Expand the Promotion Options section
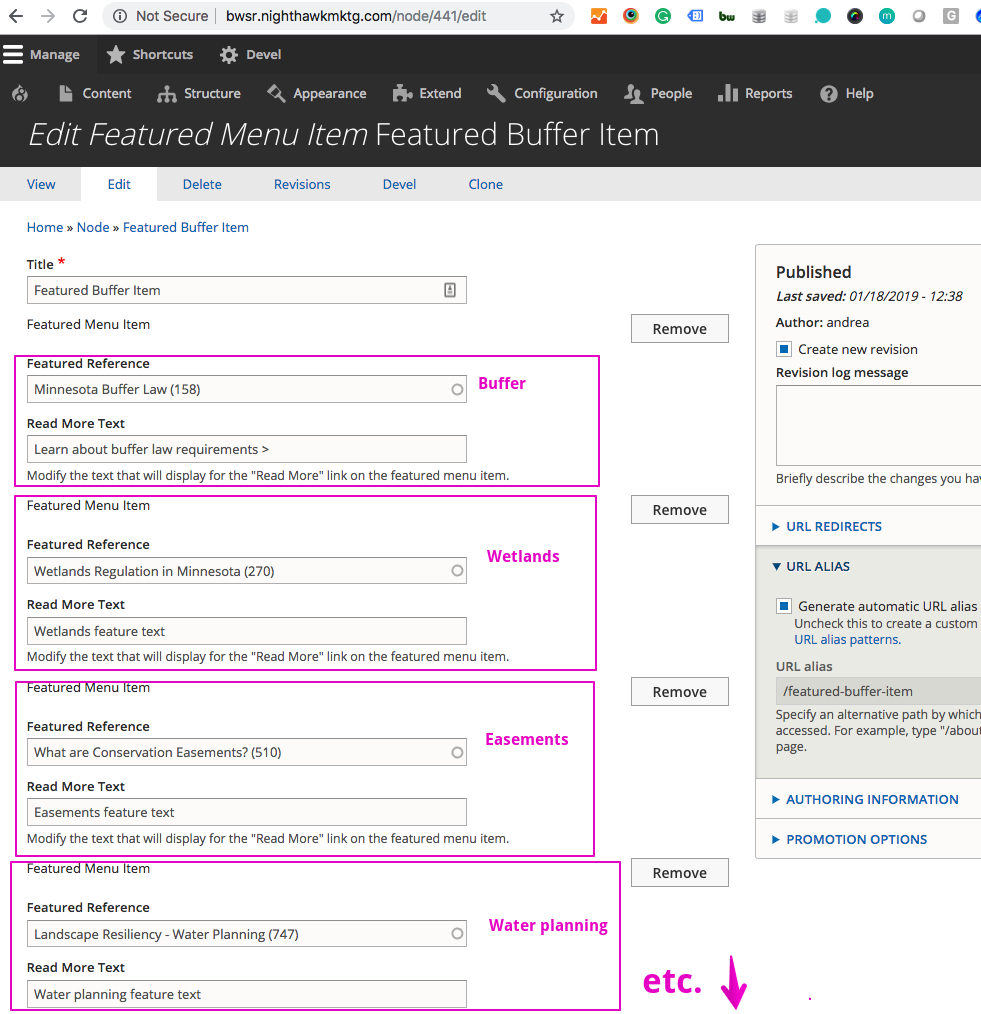981x1014 pixels. [856, 840]
